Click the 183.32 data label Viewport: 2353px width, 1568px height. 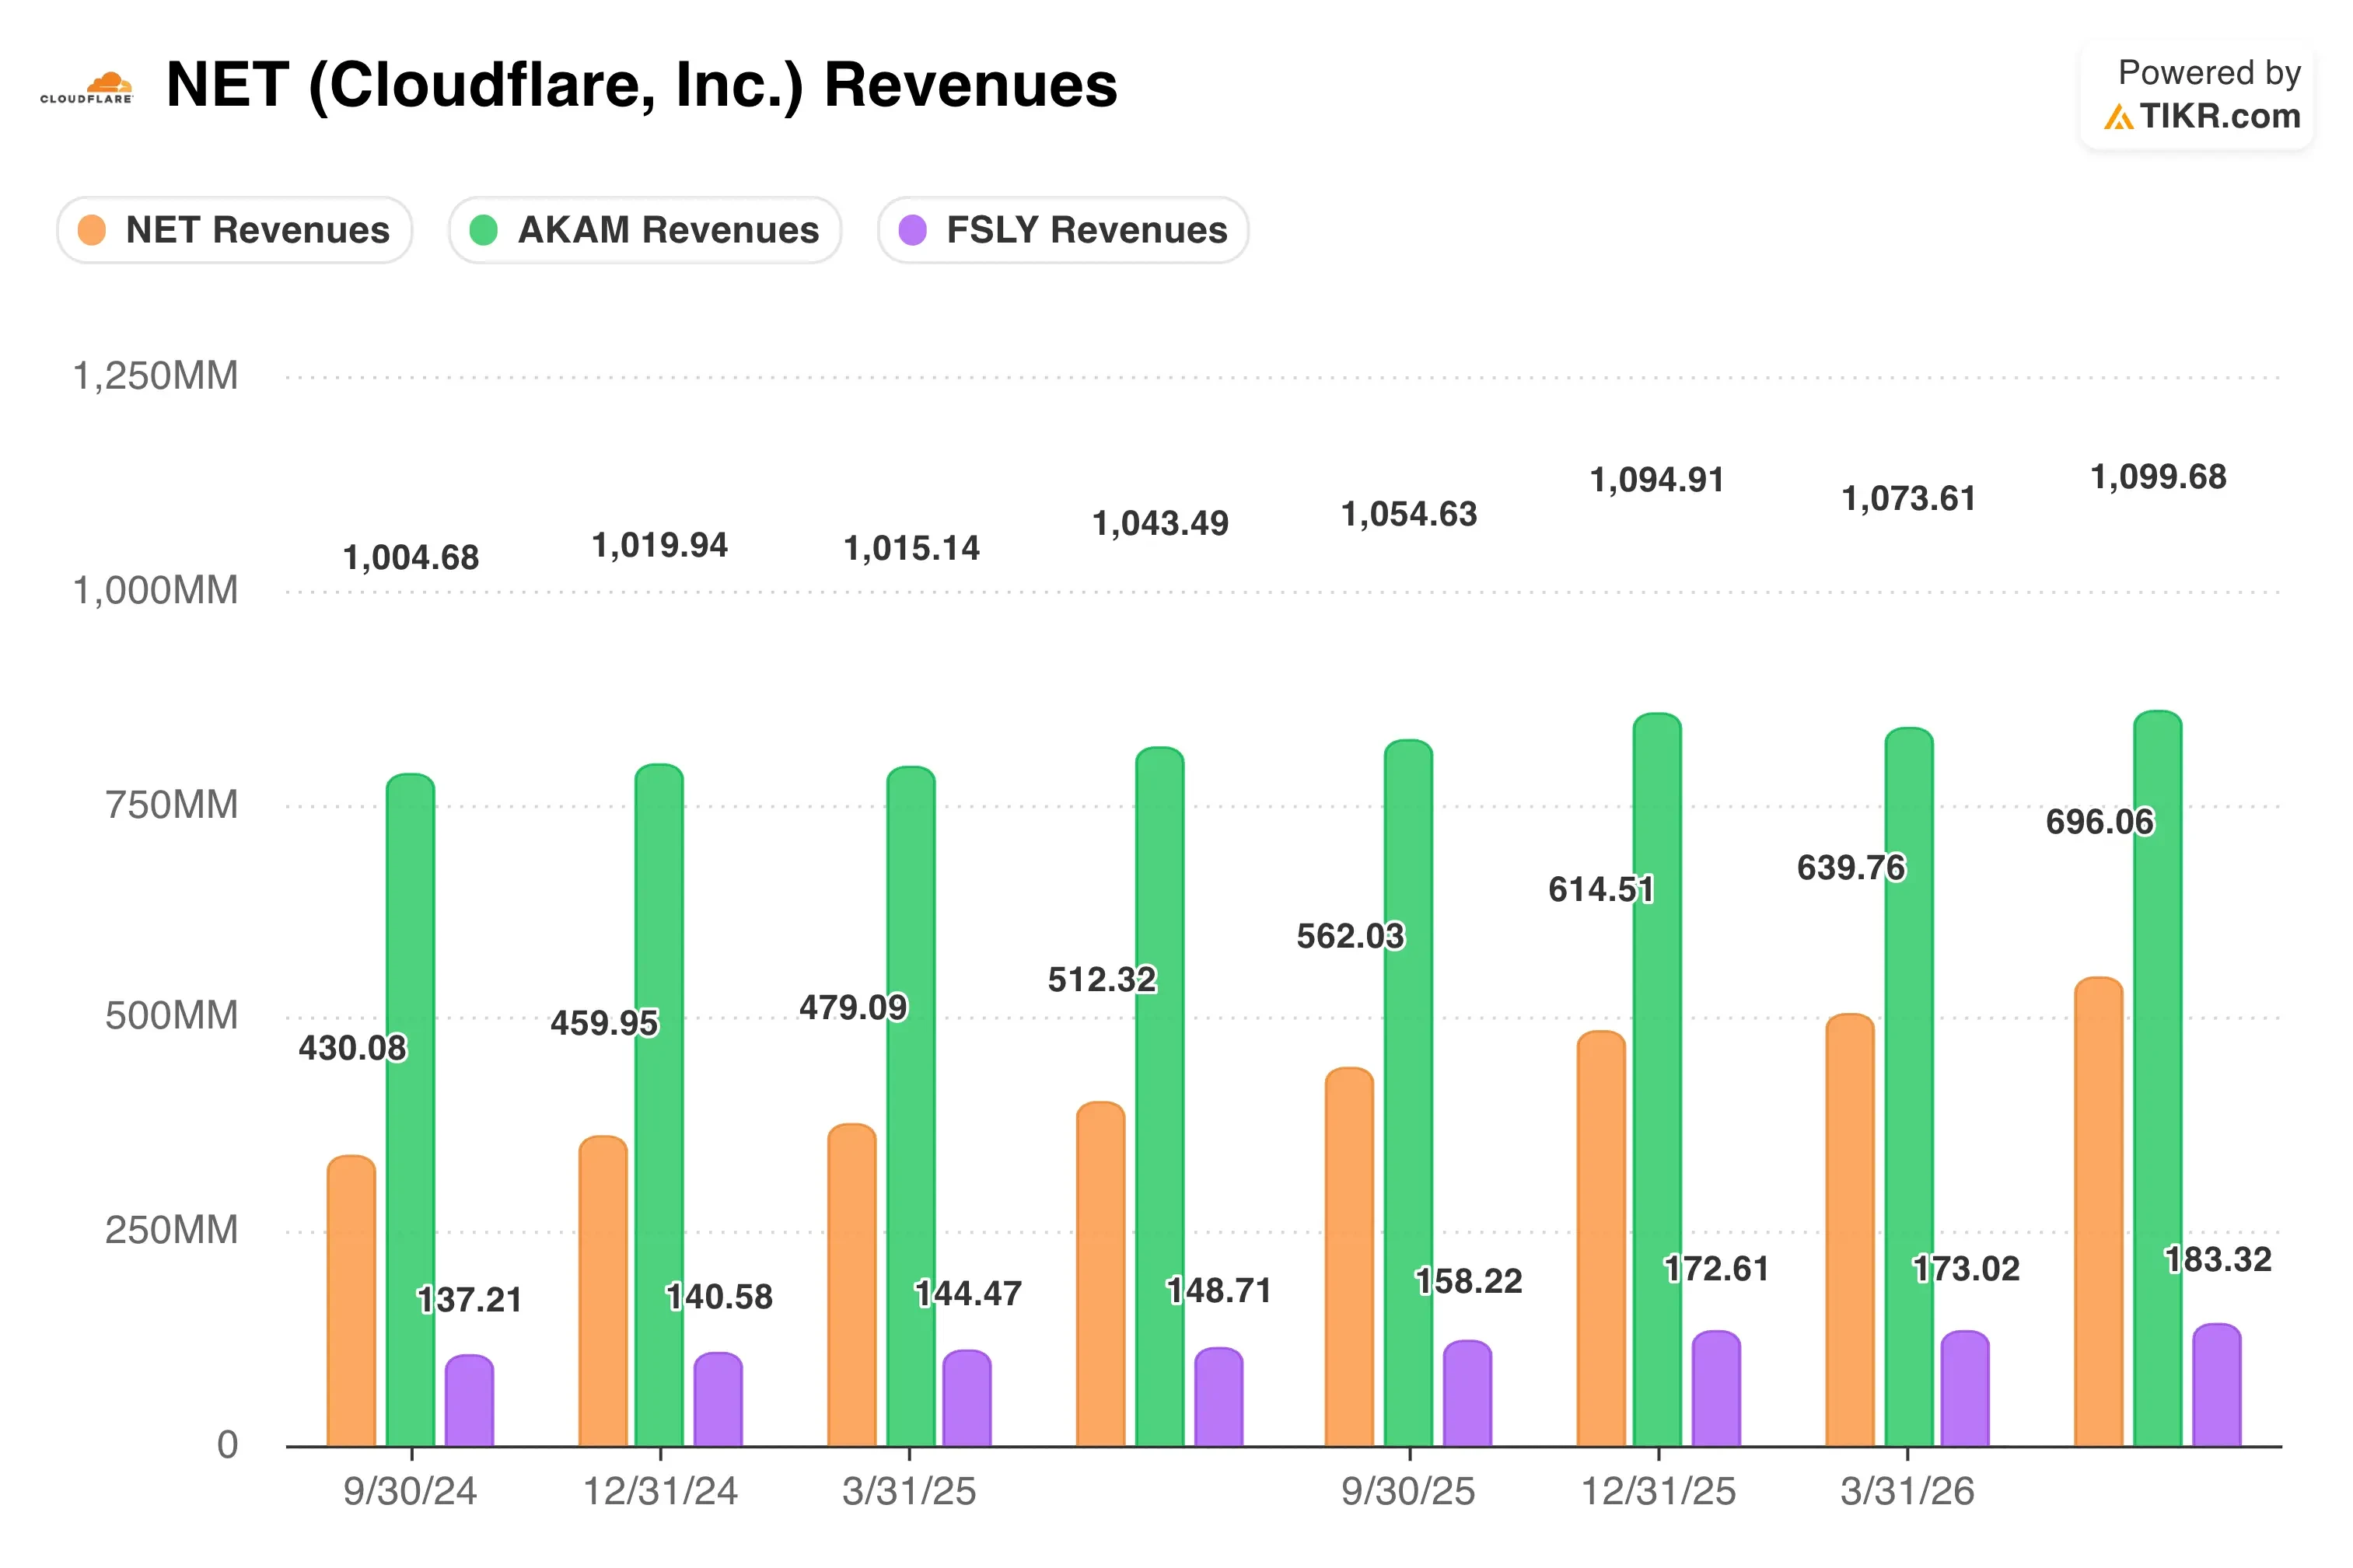2218,1259
